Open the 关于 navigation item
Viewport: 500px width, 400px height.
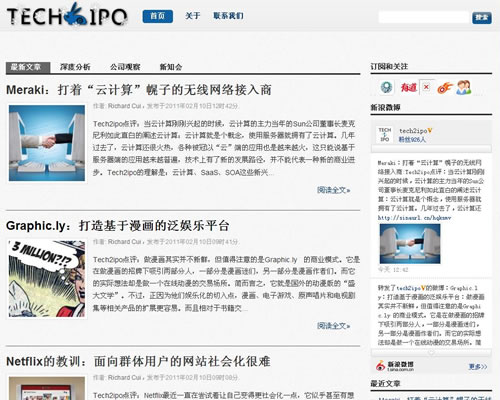(193, 16)
